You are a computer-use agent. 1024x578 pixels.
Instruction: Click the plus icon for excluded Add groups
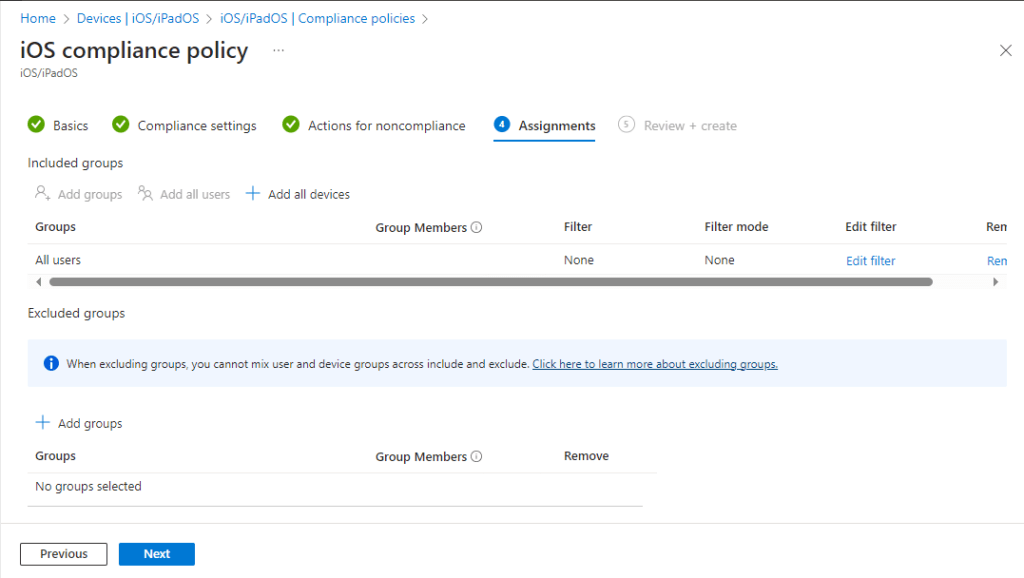(43, 423)
